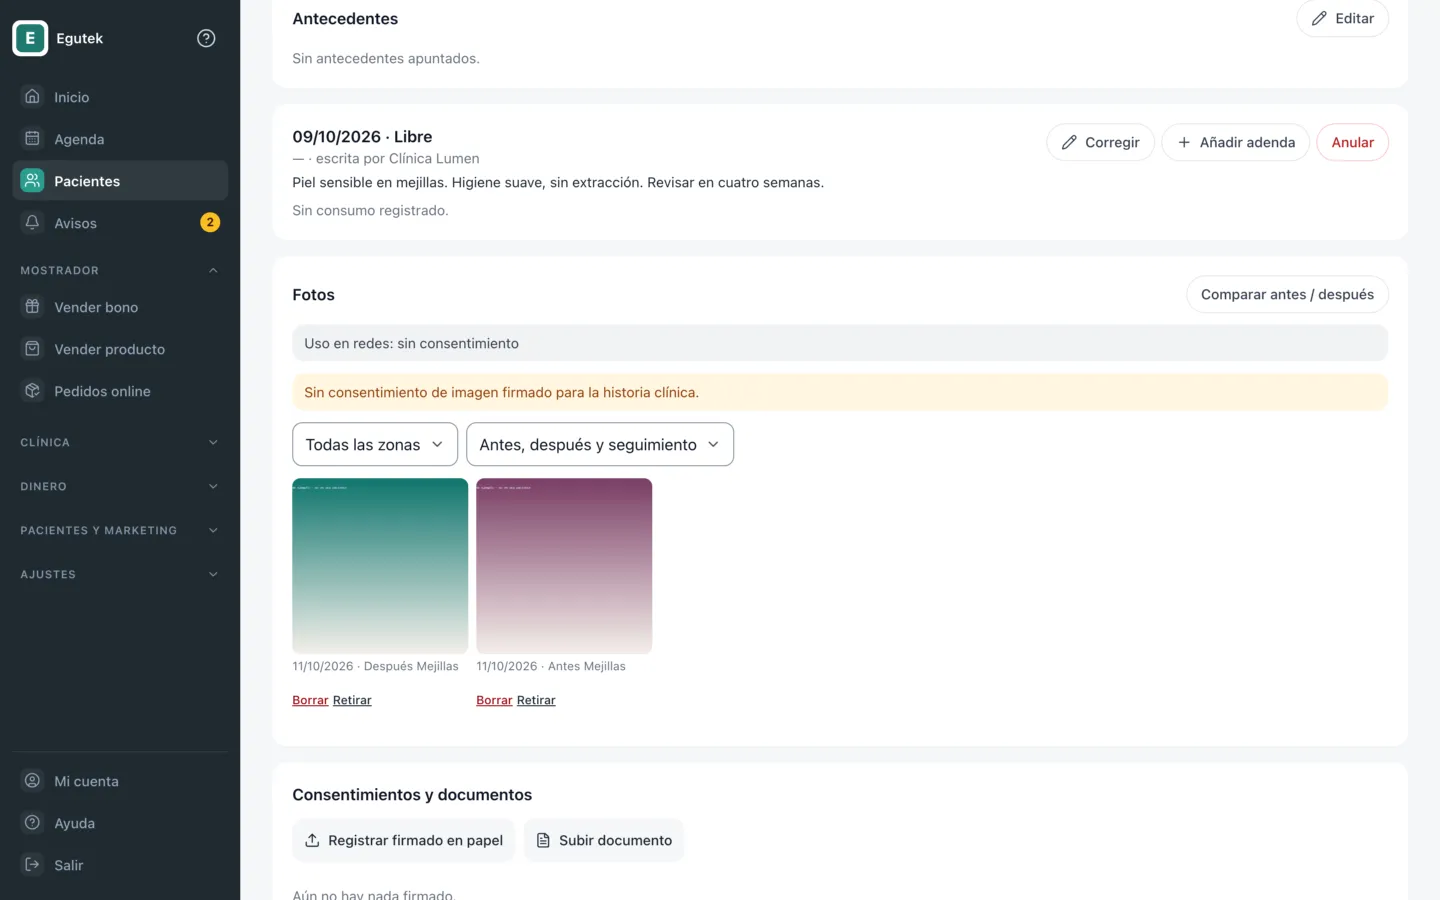This screenshot has width=1440, height=900.
Task: Expand the Clínica section
Action: coord(120,442)
